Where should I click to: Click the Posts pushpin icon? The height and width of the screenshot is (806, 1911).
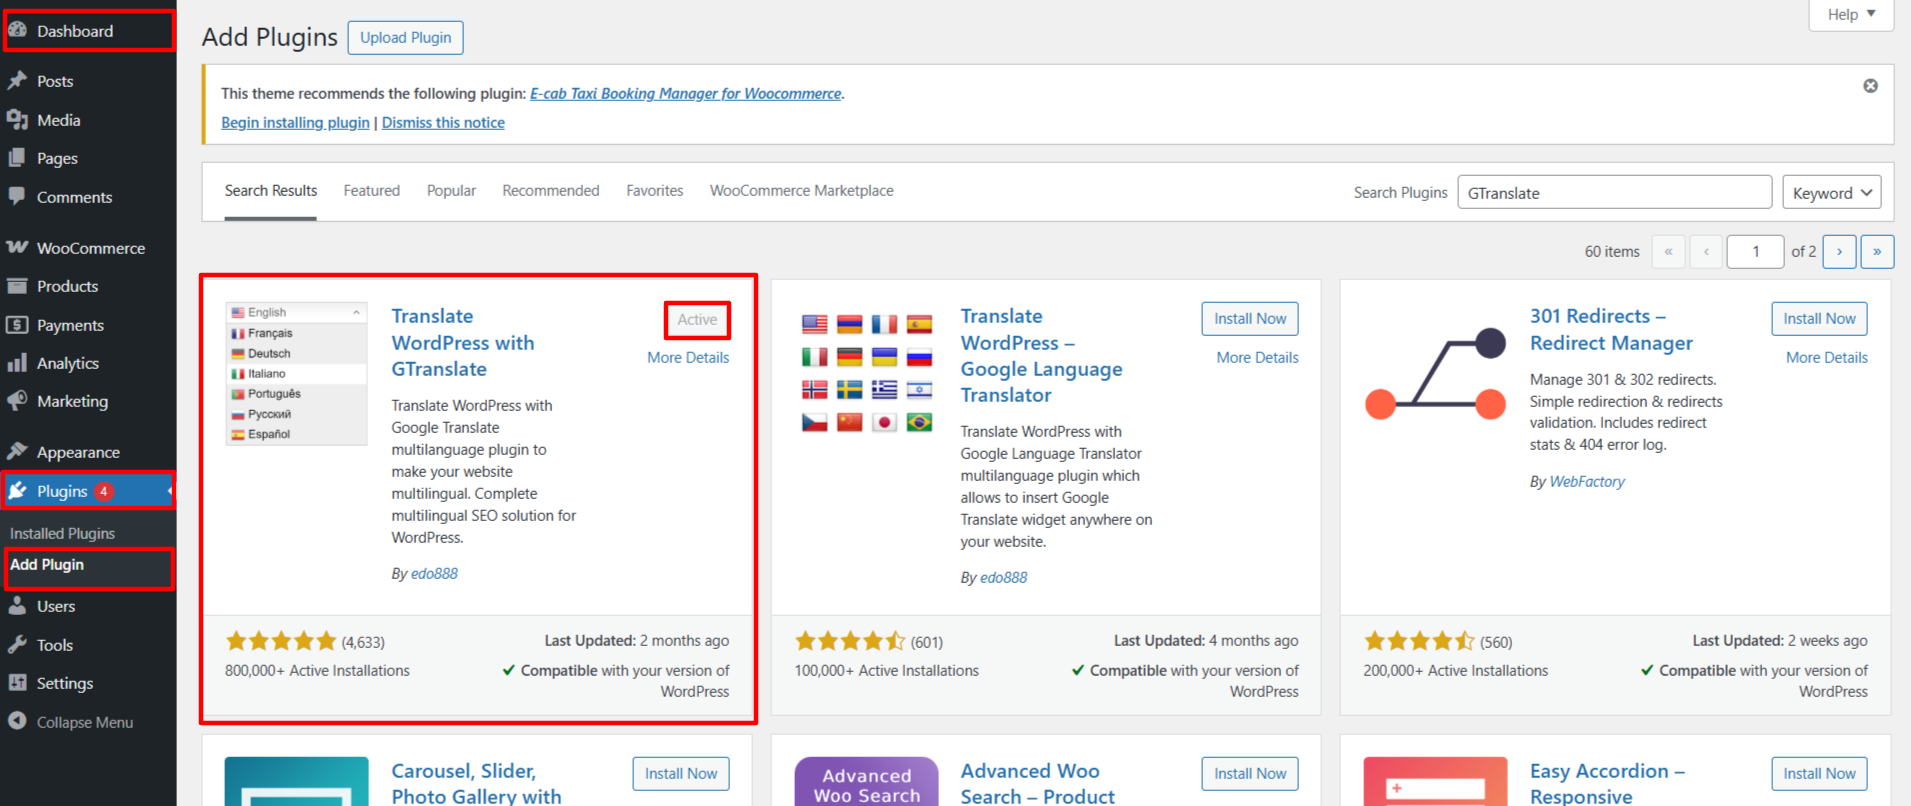pos(18,80)
